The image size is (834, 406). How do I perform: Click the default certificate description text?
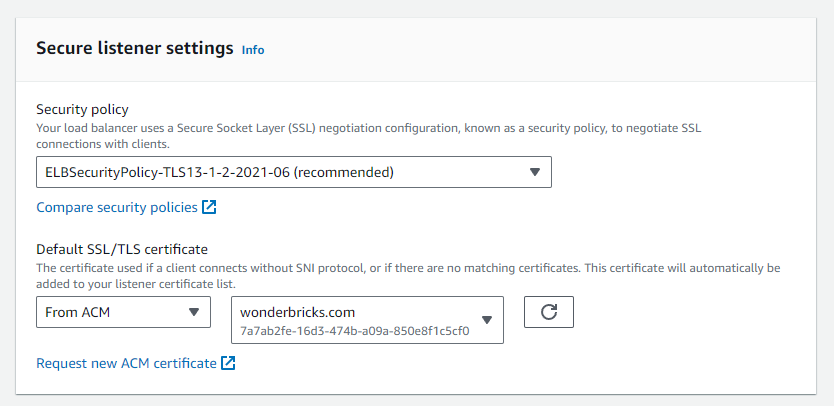pos(408,276)
